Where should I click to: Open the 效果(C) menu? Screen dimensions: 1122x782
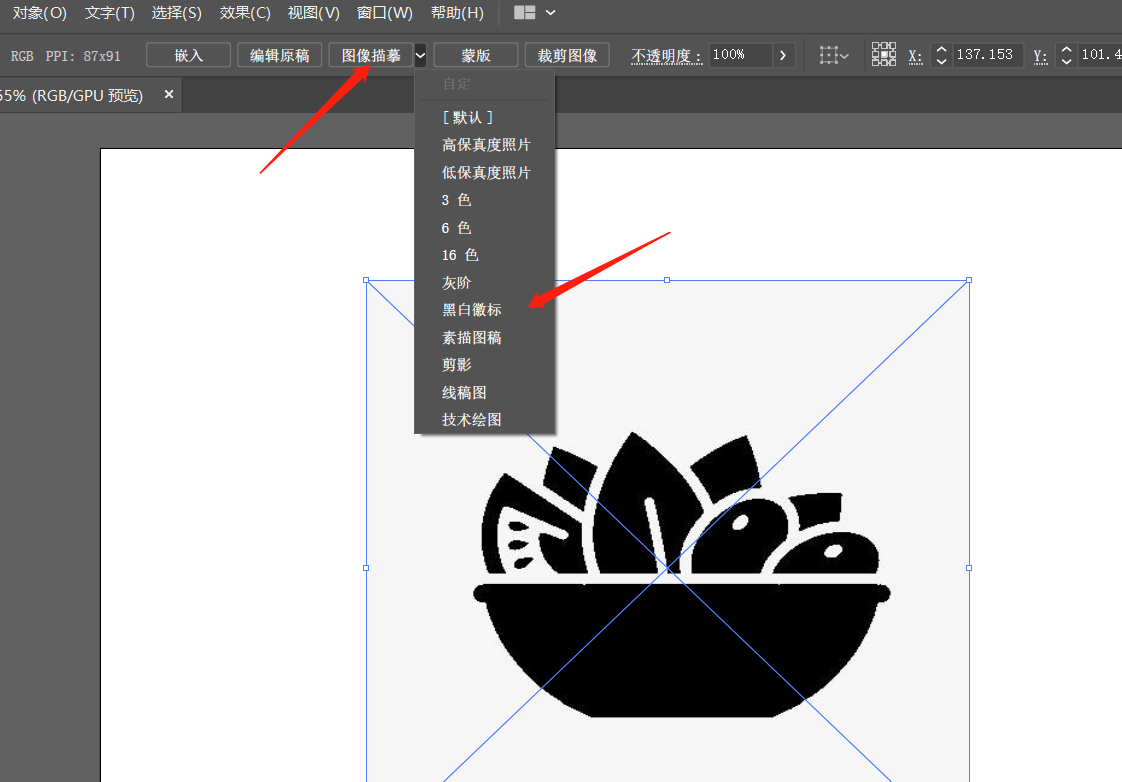point(245,13)
